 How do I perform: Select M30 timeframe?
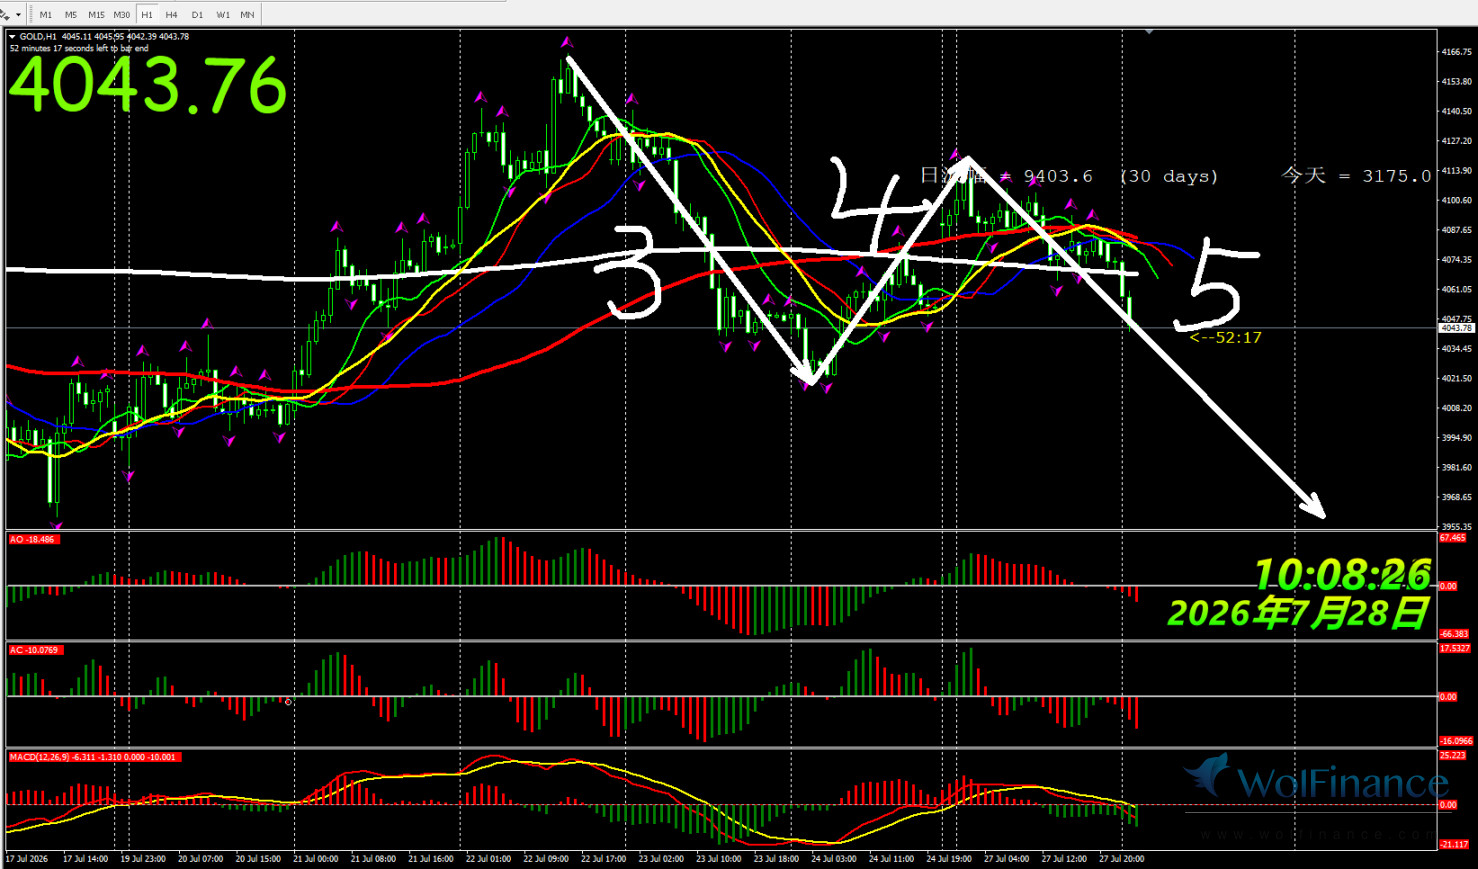point(122,15)
